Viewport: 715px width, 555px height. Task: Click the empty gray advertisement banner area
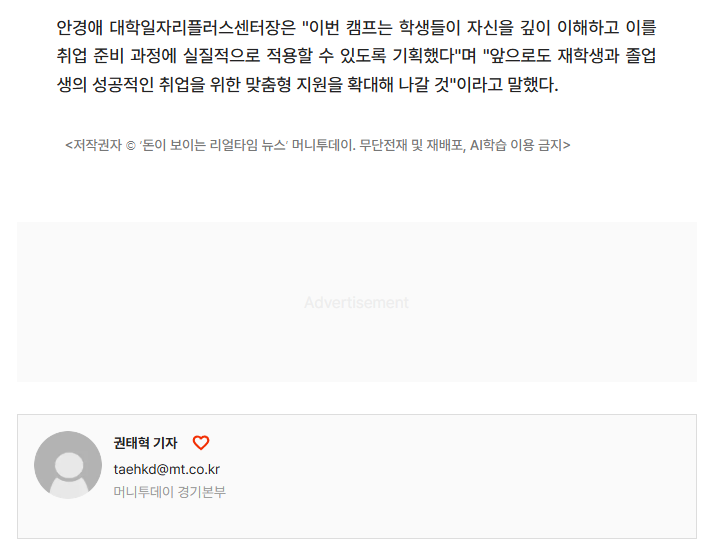click(357, 302)
